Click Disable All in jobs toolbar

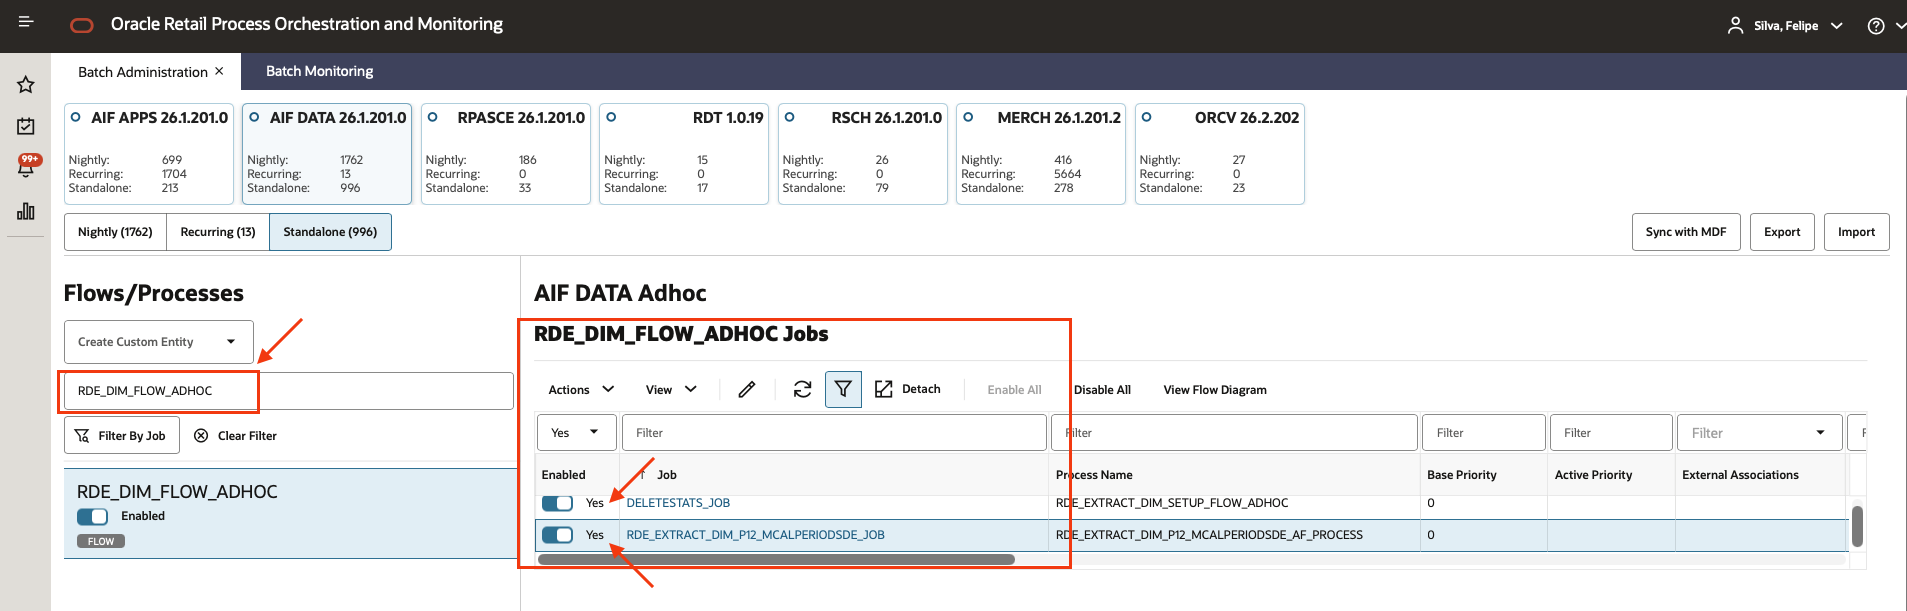pos(1102,390)
